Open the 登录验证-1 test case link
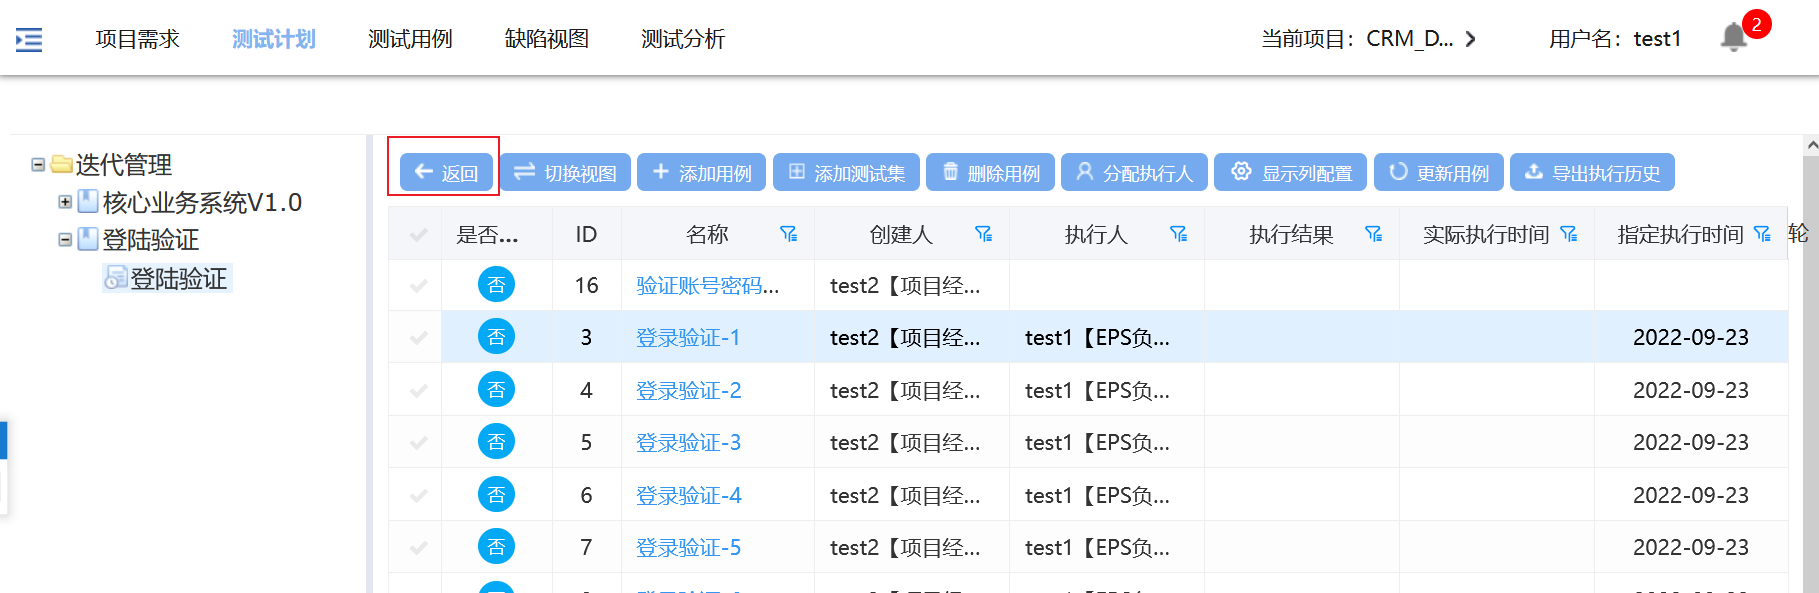 (x=688, y=338)
